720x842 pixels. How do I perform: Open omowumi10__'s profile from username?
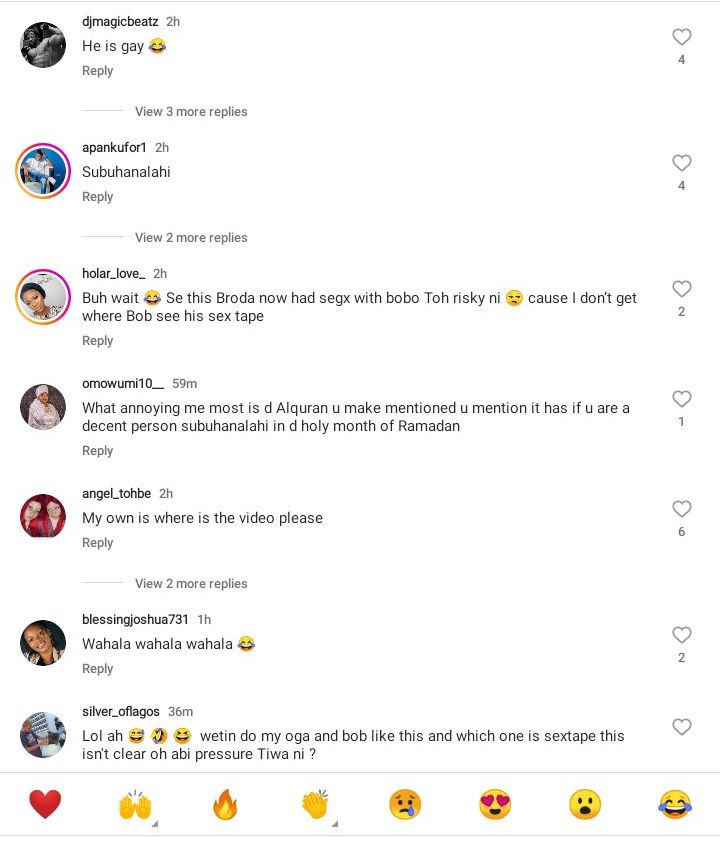coord(122,383)
